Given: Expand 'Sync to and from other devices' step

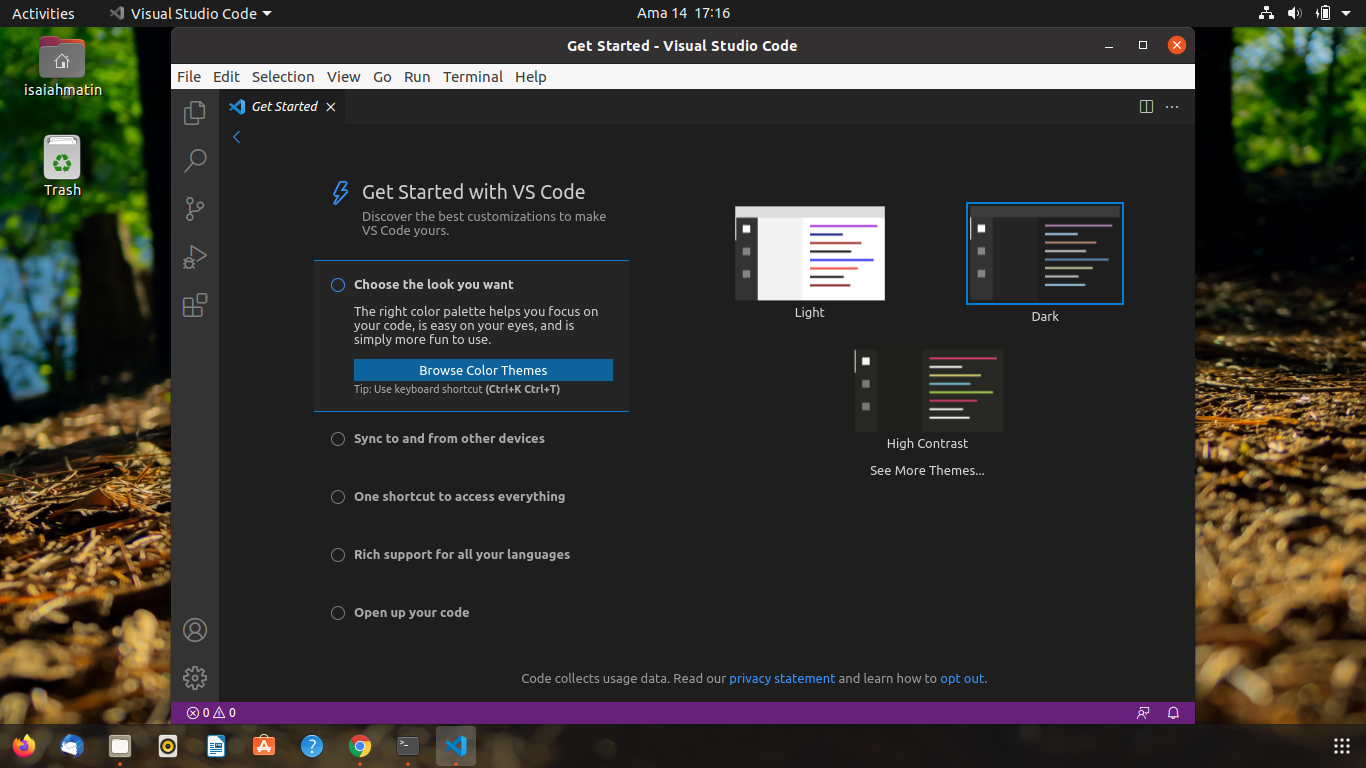Looking at the screenshot, I should pos(449,439).
